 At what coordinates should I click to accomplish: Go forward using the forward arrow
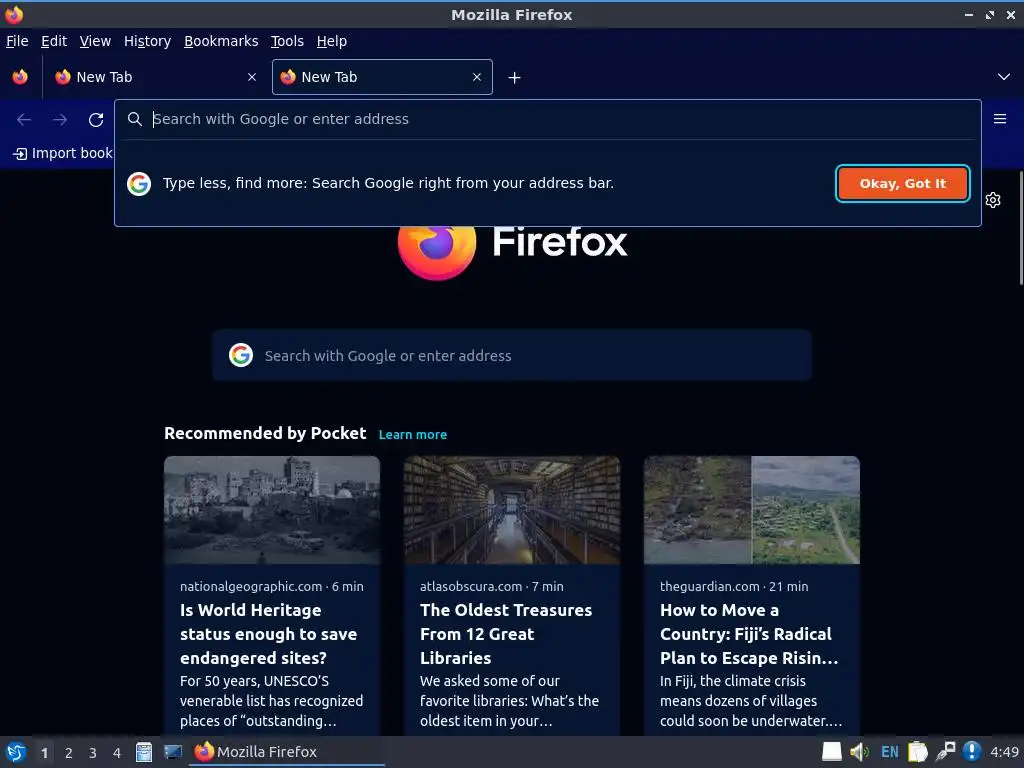[60, 120]
